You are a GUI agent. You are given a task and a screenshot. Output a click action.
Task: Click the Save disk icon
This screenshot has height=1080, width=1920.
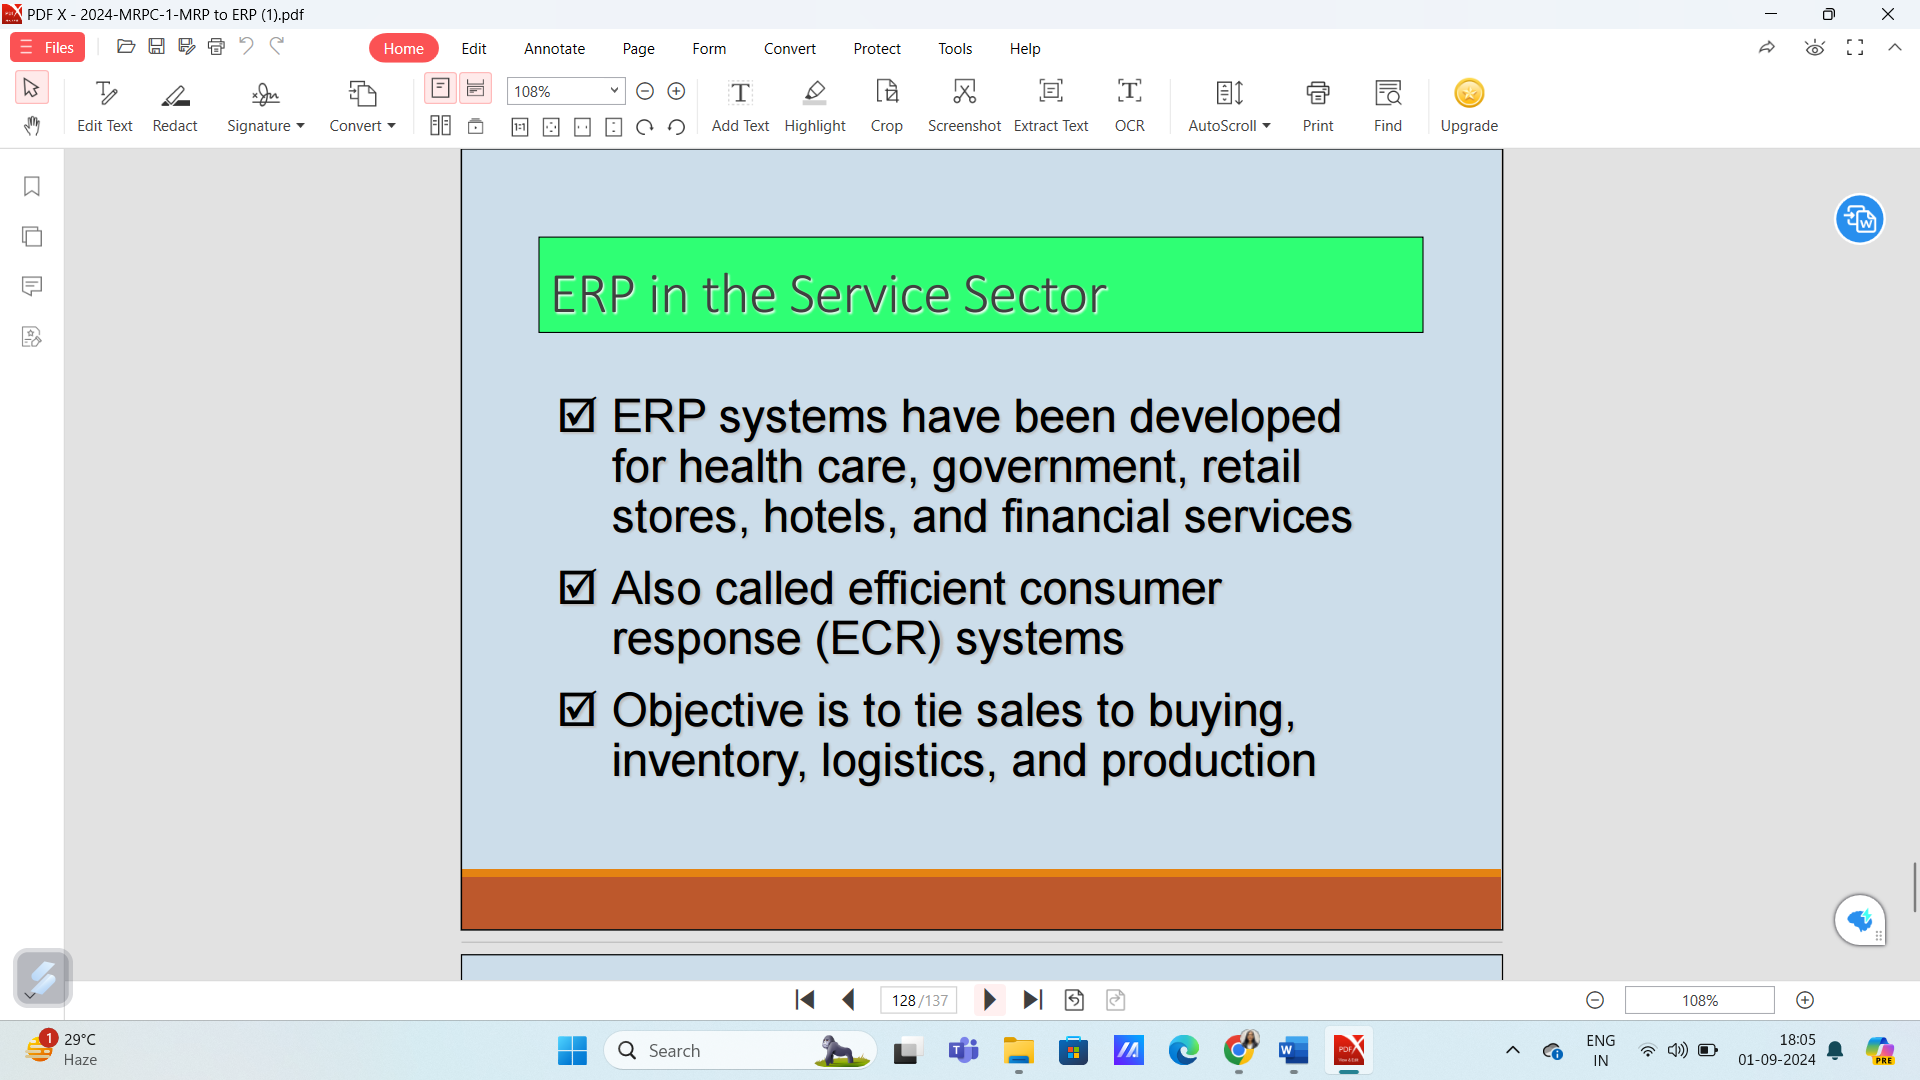pyautogui.click(x=156, y=46)
